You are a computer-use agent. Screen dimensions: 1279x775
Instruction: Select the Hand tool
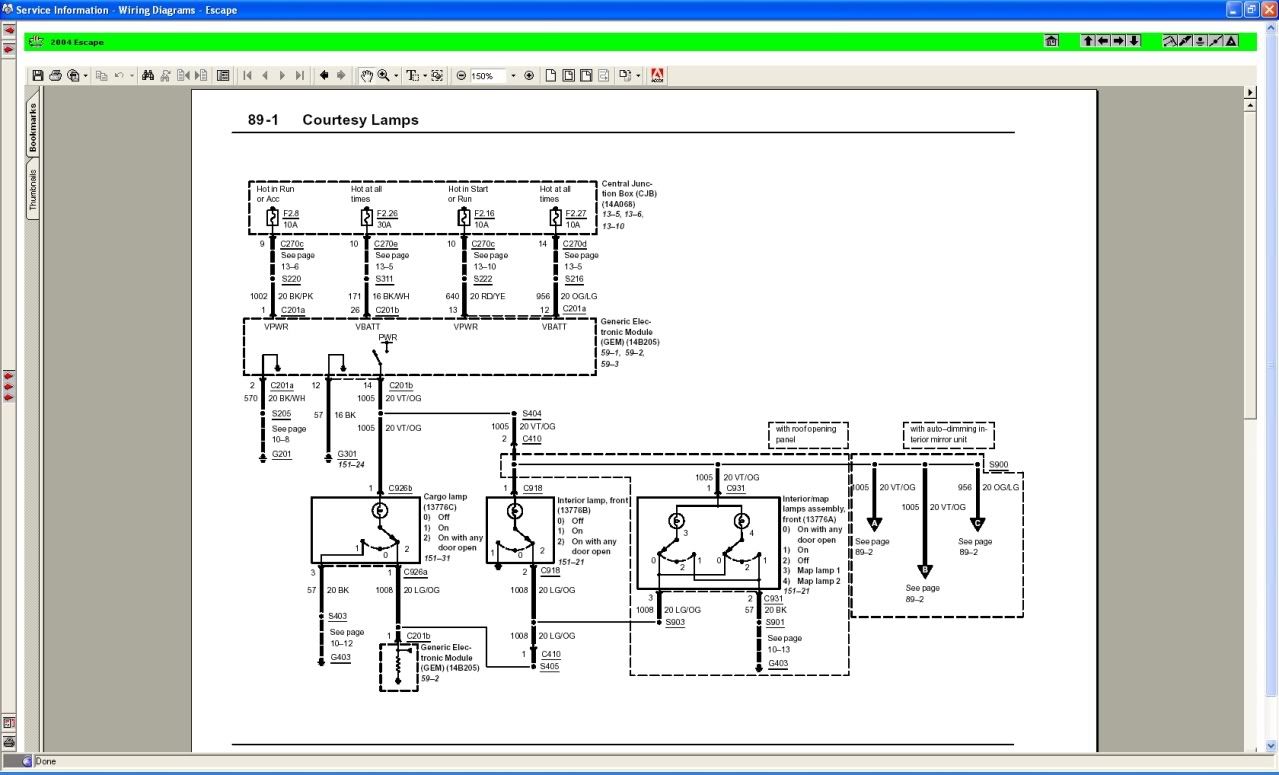[x=366, y=75]
